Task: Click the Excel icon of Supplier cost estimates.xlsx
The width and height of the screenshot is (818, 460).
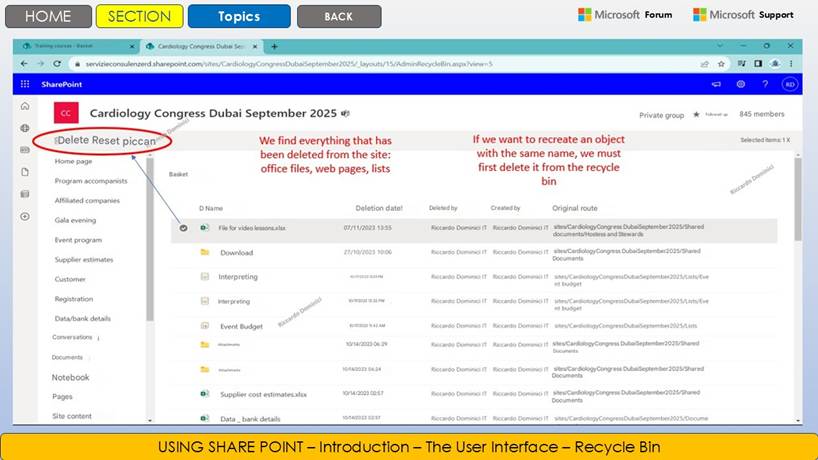Action: click(205, 394)
